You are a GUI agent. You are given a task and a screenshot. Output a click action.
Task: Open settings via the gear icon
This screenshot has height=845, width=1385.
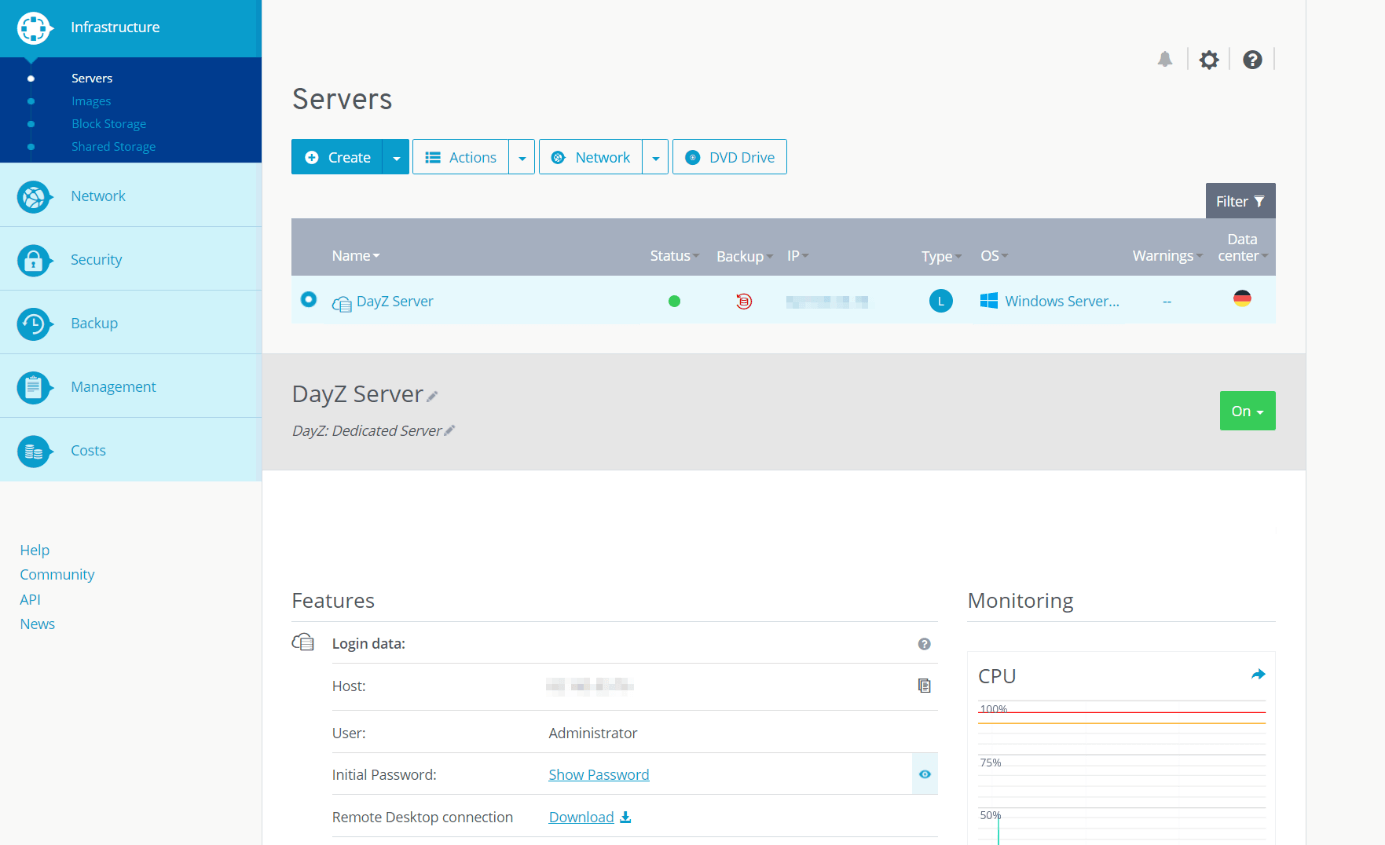1209,60
